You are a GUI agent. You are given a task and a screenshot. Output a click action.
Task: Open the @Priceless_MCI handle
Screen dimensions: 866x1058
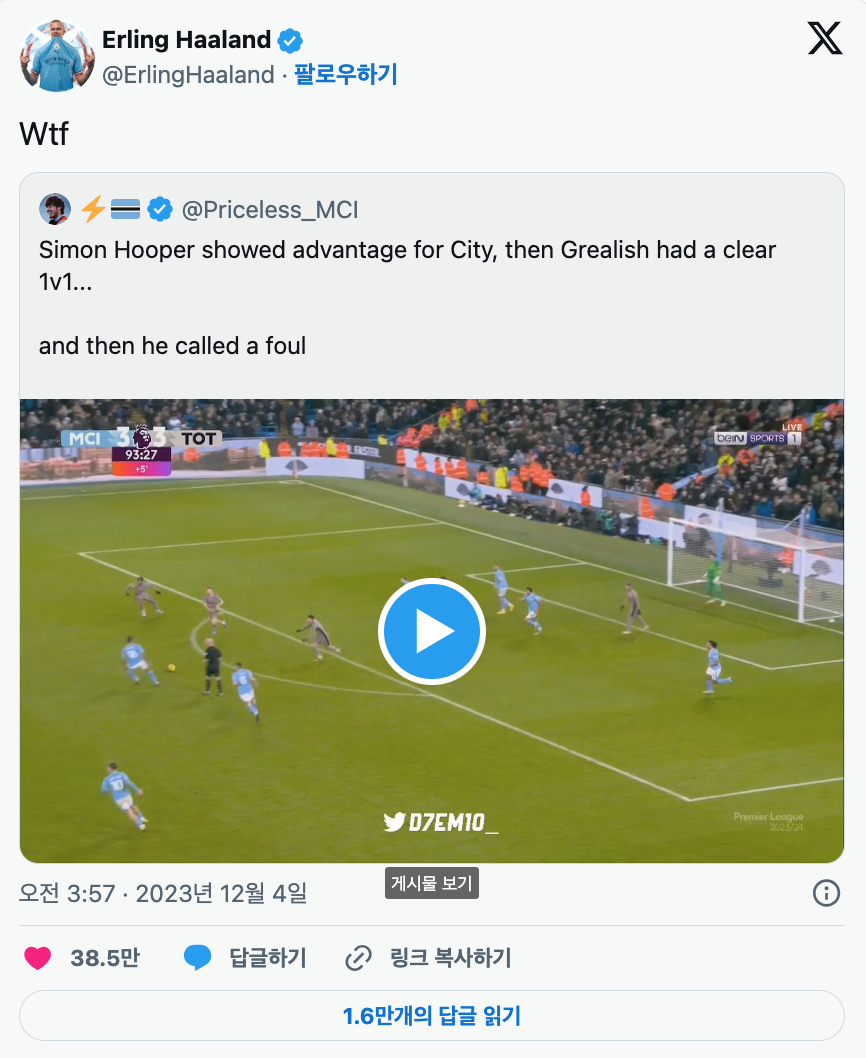[270, 210]
